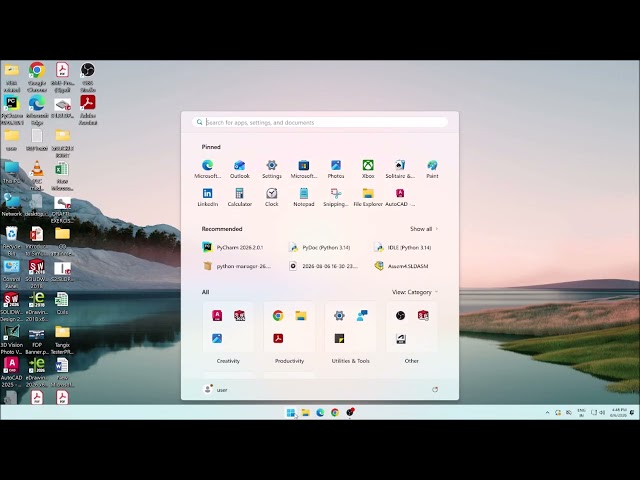The height and width of the screenshot is (480, 640).
Task: Select the Microsoft Edge desktop shortcut
Action: [37, 109]
